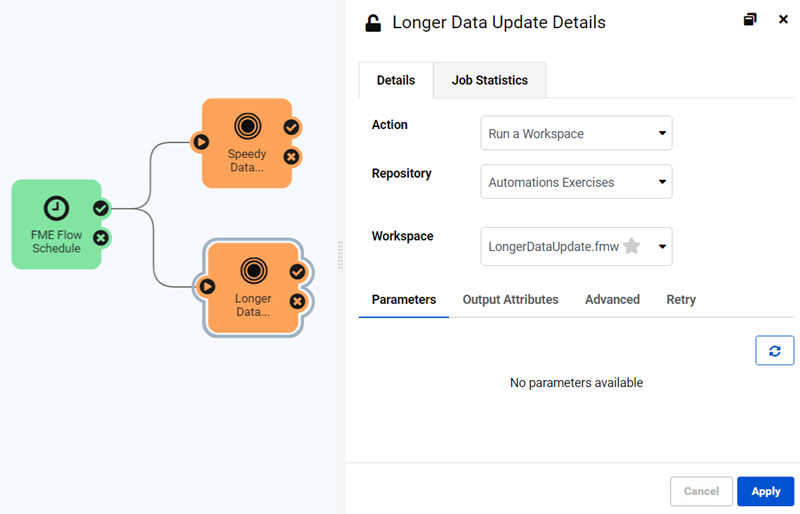Expand the Repository dropdown Automations Exercises
The width and height of the screenshot is (800, 514).
click(576, 182)
